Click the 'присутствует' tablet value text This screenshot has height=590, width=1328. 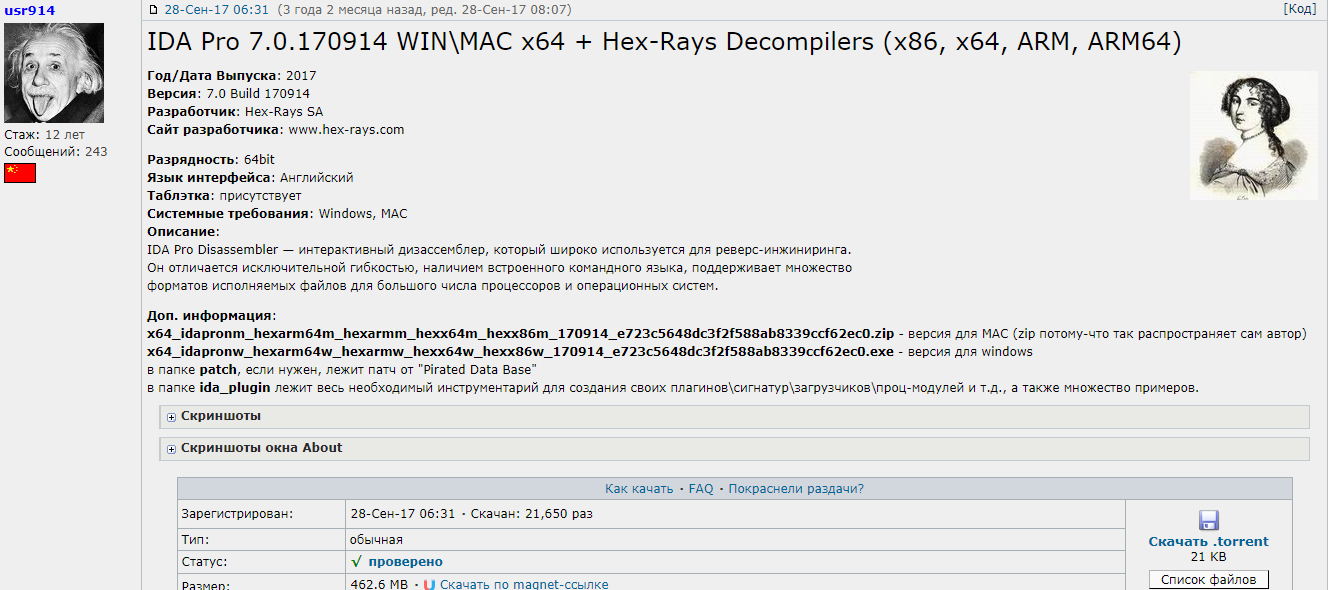coord(260,196)
